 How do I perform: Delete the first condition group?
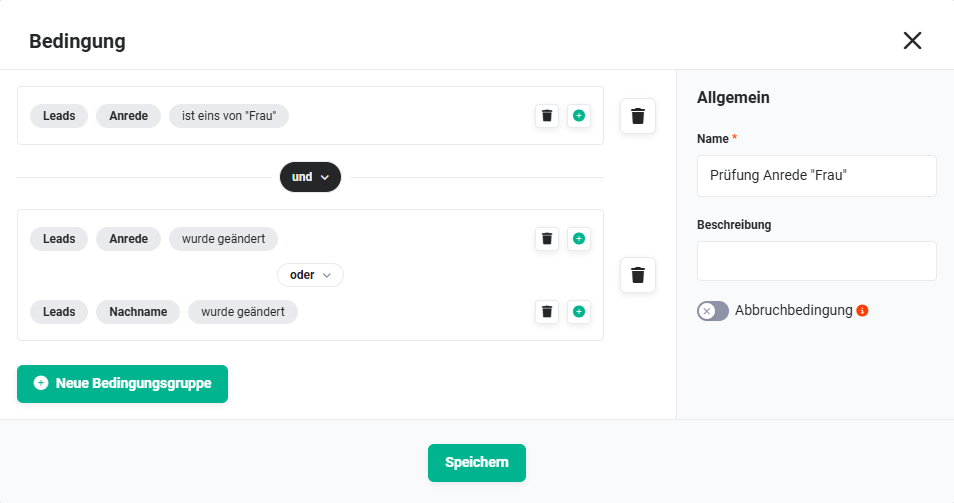(638, 116)
